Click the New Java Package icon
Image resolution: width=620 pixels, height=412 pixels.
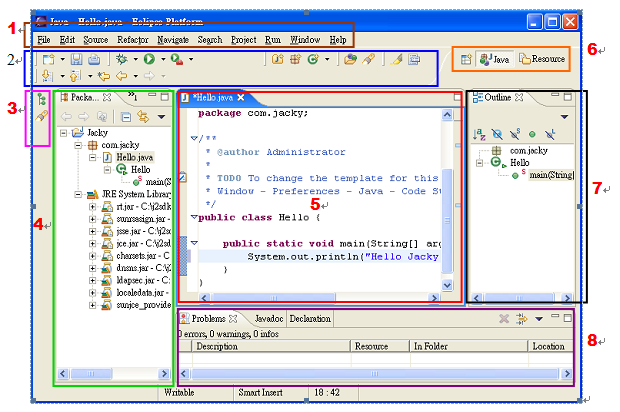coord(295,59)
